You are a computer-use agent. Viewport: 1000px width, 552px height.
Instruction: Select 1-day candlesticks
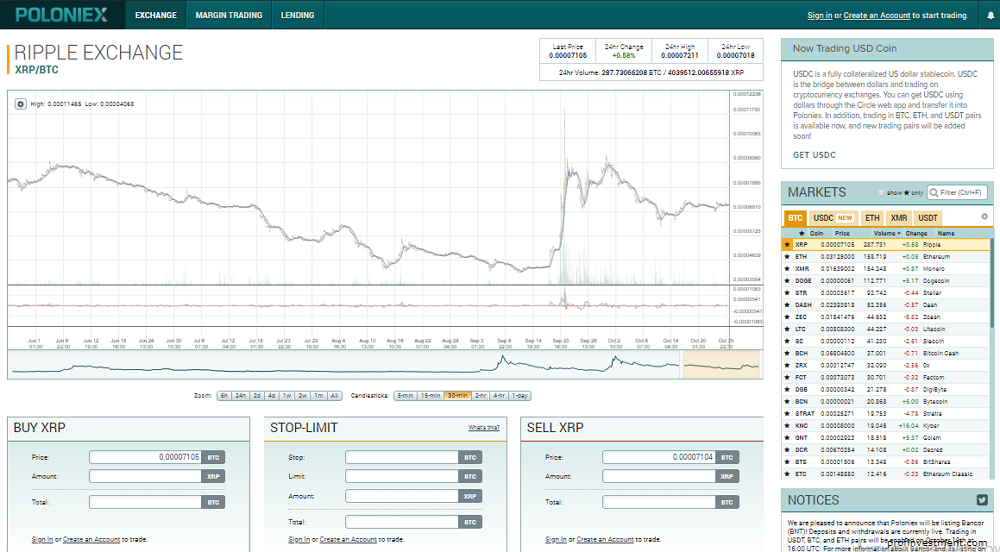[x=520, y=396]
